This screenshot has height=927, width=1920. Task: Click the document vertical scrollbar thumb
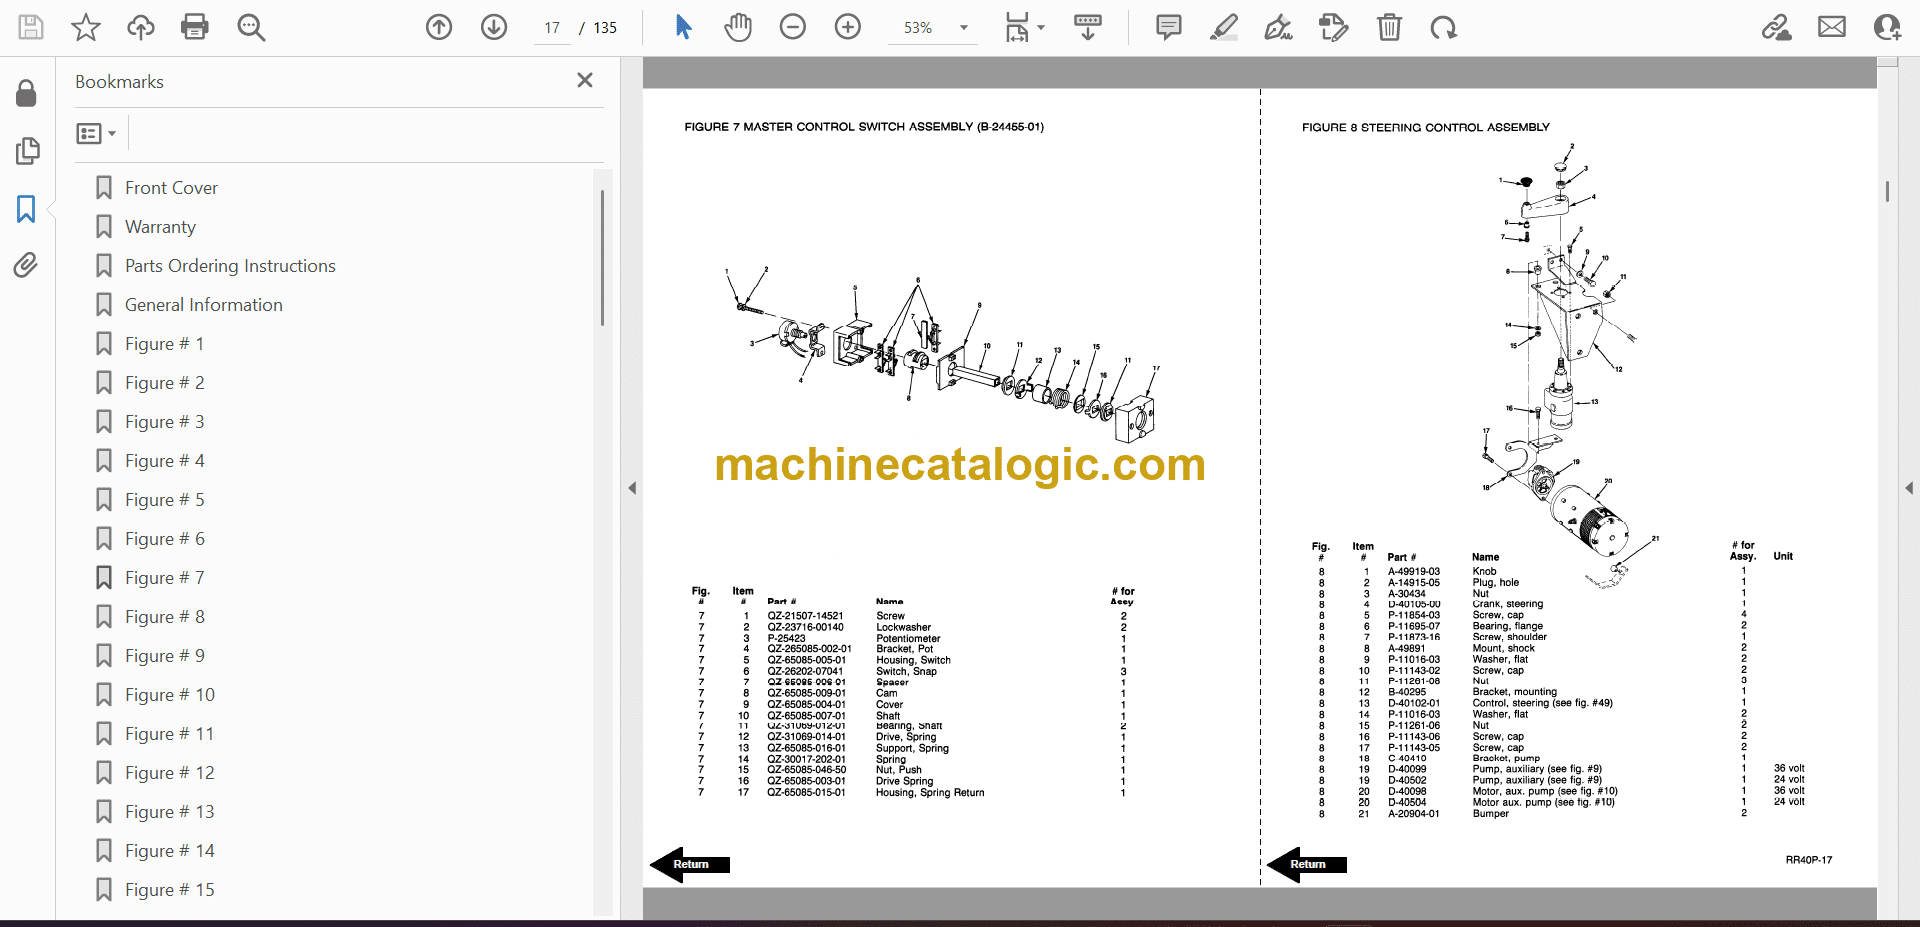pyautogui.click(x=1887, y=191)
